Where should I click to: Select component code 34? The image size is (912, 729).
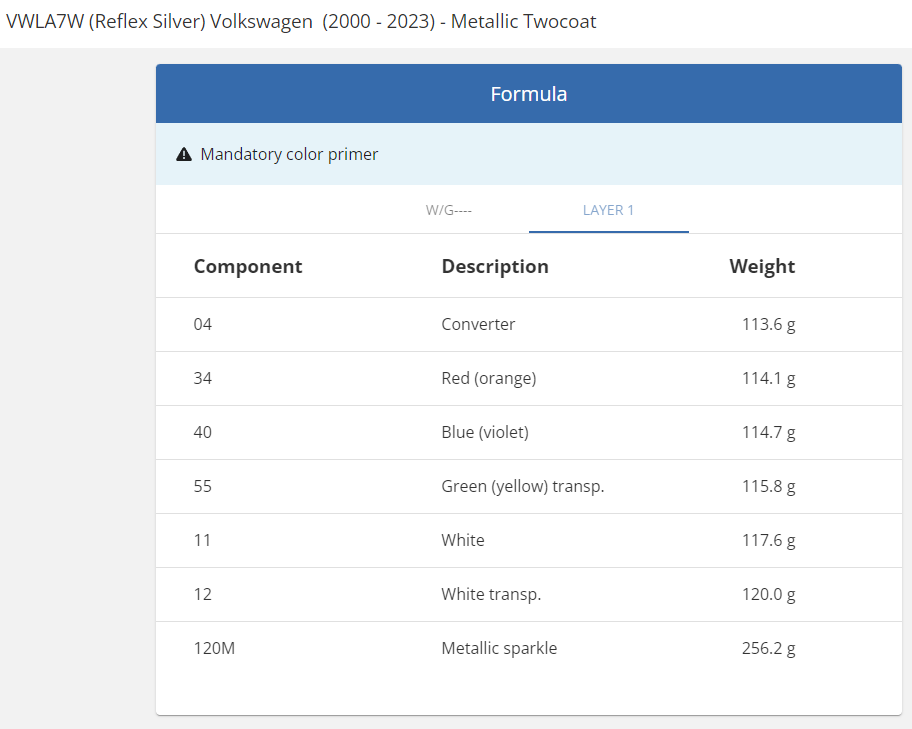tap(202, 378)
